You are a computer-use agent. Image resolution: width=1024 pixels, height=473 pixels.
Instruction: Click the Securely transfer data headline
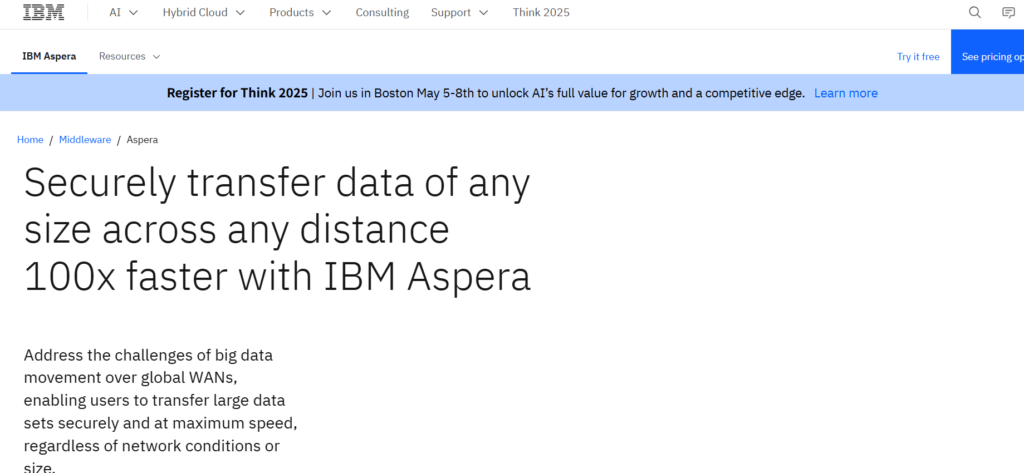click(x=277, y=230)
